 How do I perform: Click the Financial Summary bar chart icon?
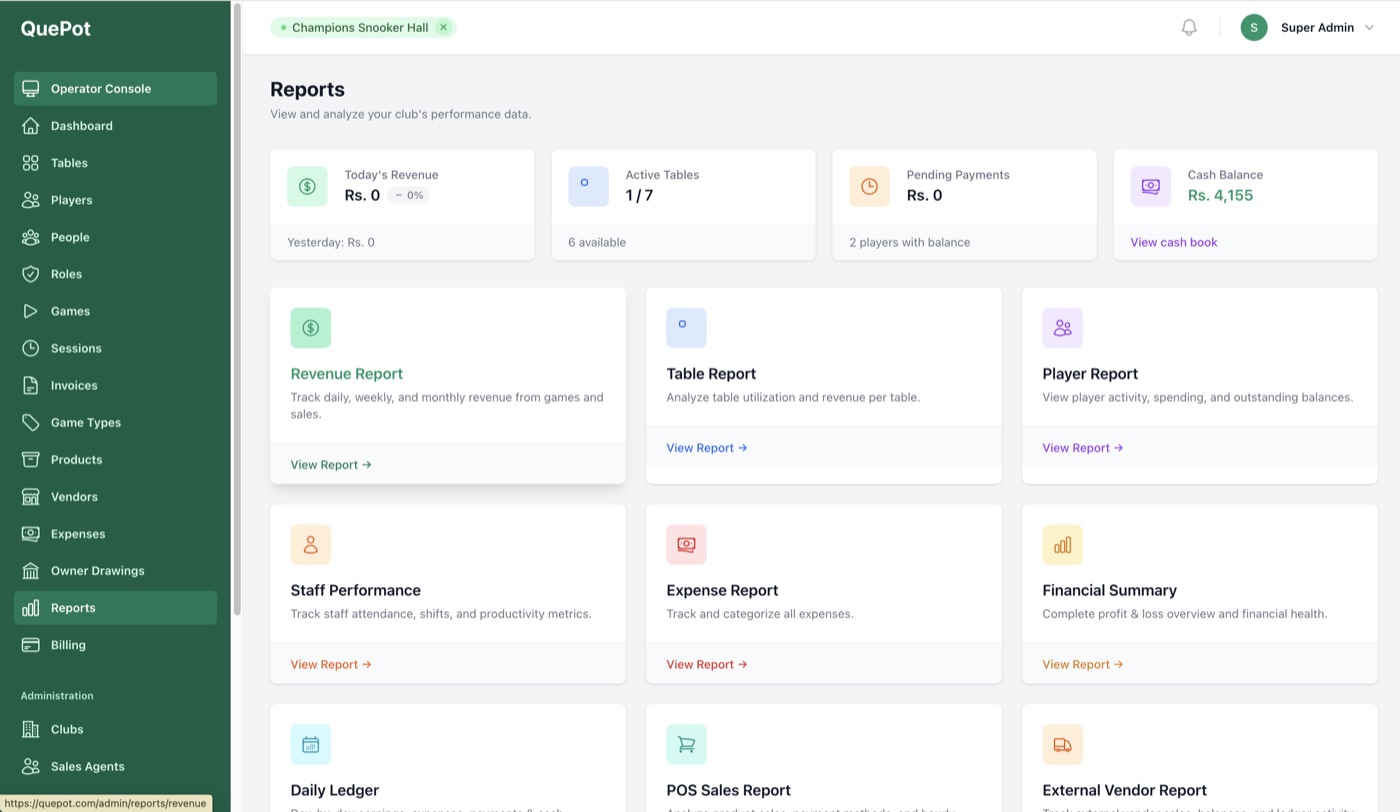[x=1062, y=545]
